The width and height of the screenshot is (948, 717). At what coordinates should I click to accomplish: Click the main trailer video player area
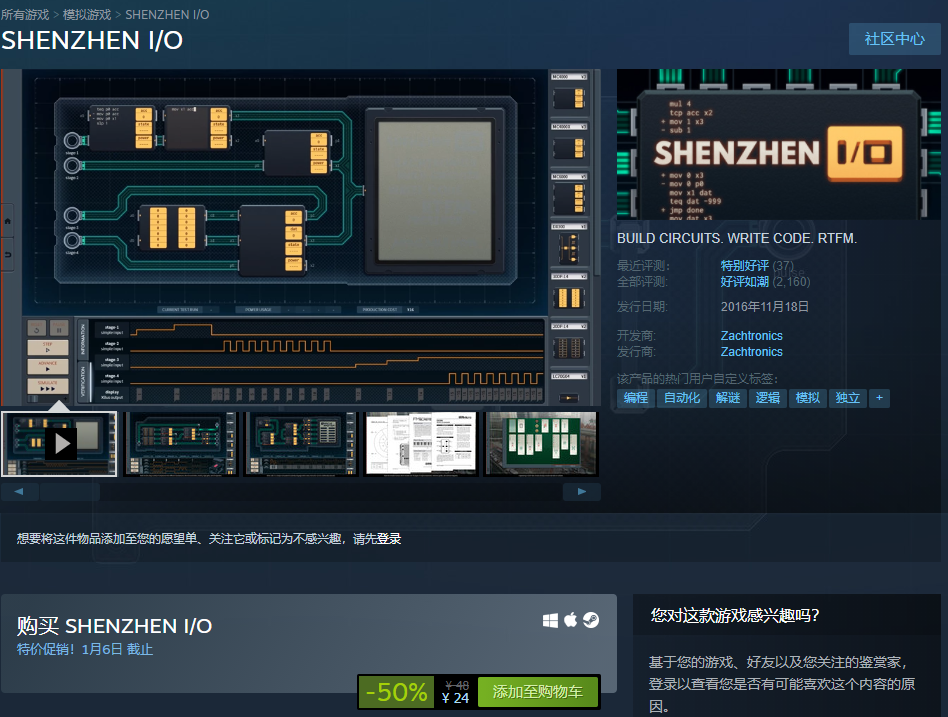pos(300,237)
